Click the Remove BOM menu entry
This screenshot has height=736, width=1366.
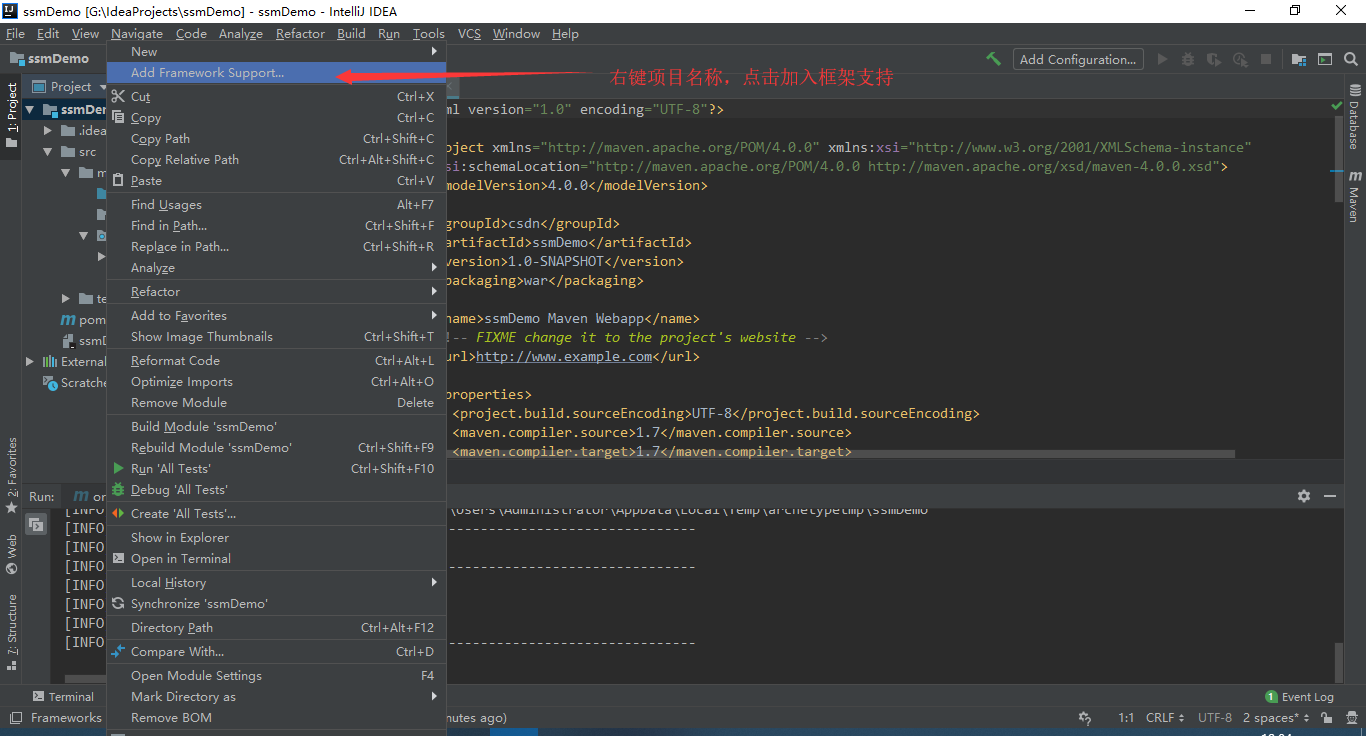pyautogui.click(x=276, y=717)
